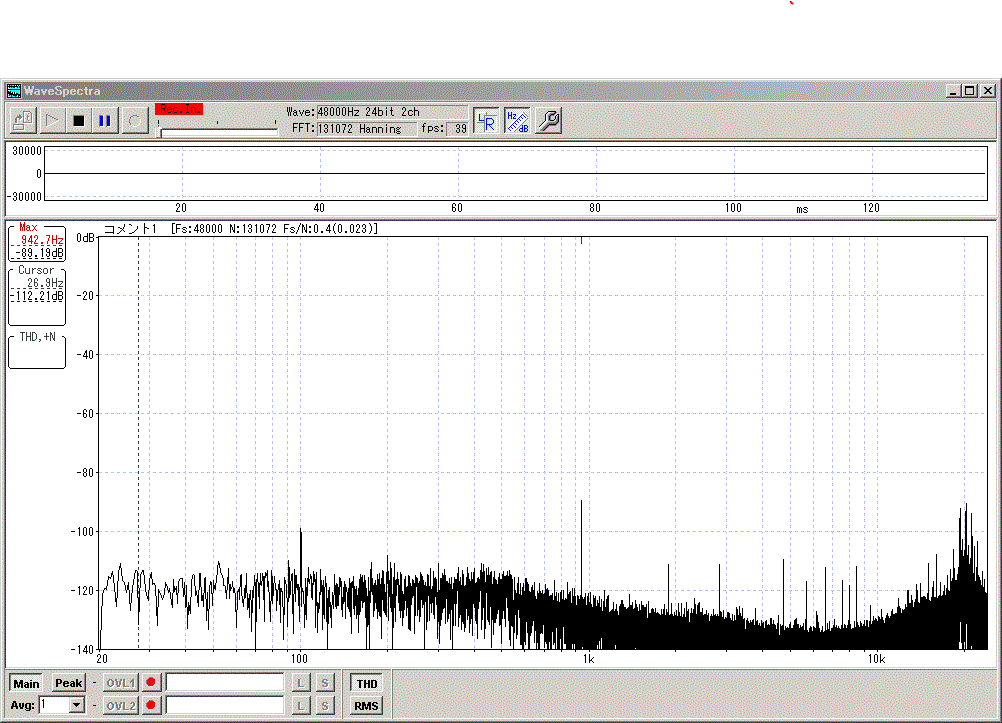Viewport: 1002px width, 723px height.
Task: Toggle the OVL2 overlay button
Action: click(x=120, y=706)
